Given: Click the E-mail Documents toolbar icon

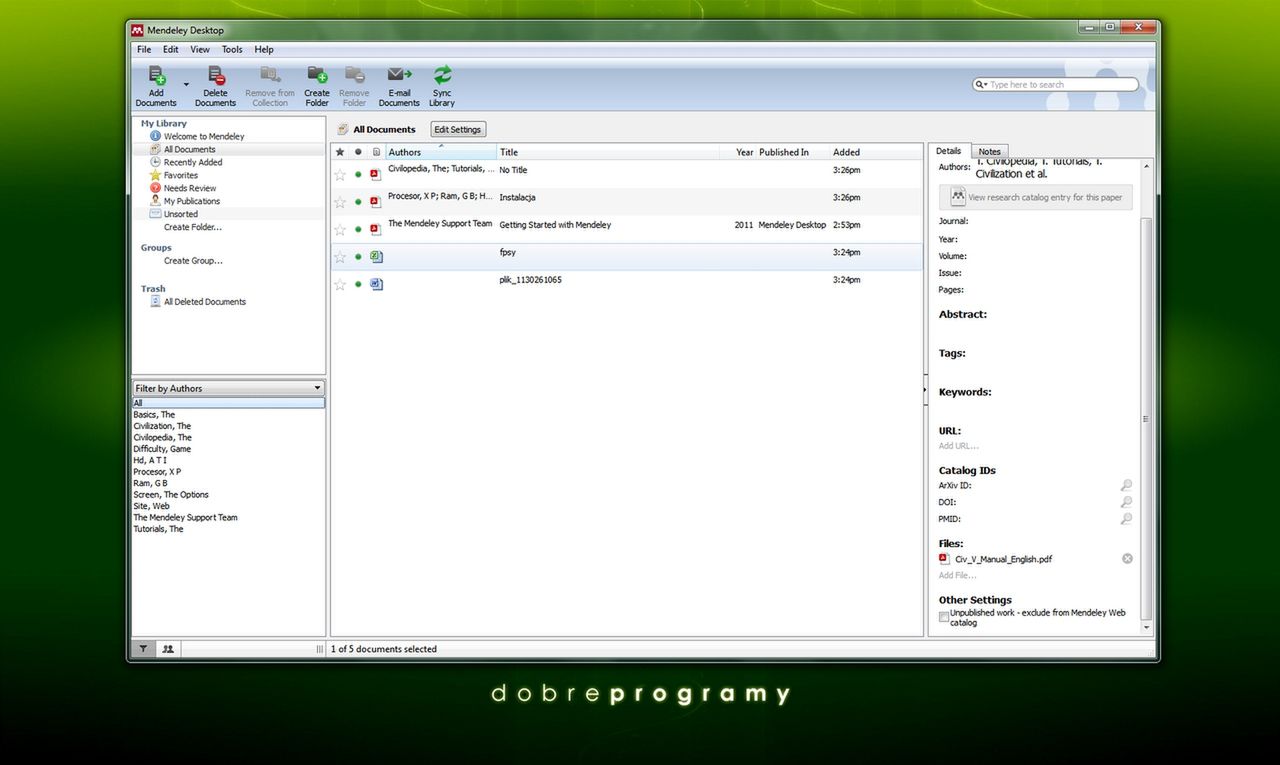Looking at the screenshot, I should (x=399, y=75).
